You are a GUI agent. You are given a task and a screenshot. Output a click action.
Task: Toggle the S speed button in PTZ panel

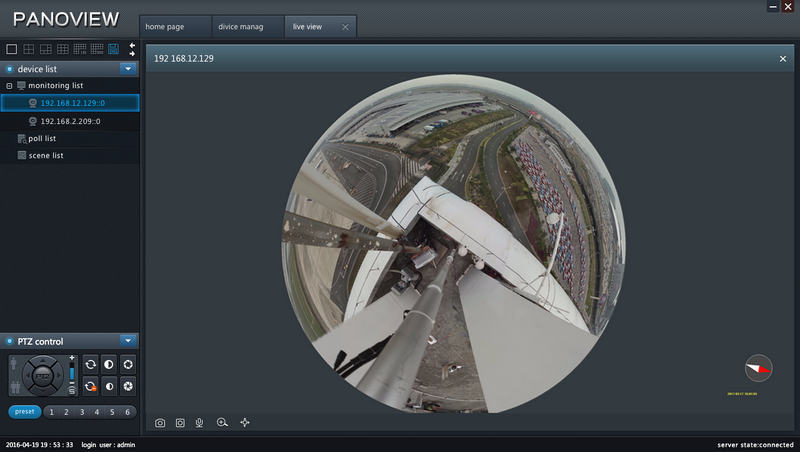click(x=72, y=391)
